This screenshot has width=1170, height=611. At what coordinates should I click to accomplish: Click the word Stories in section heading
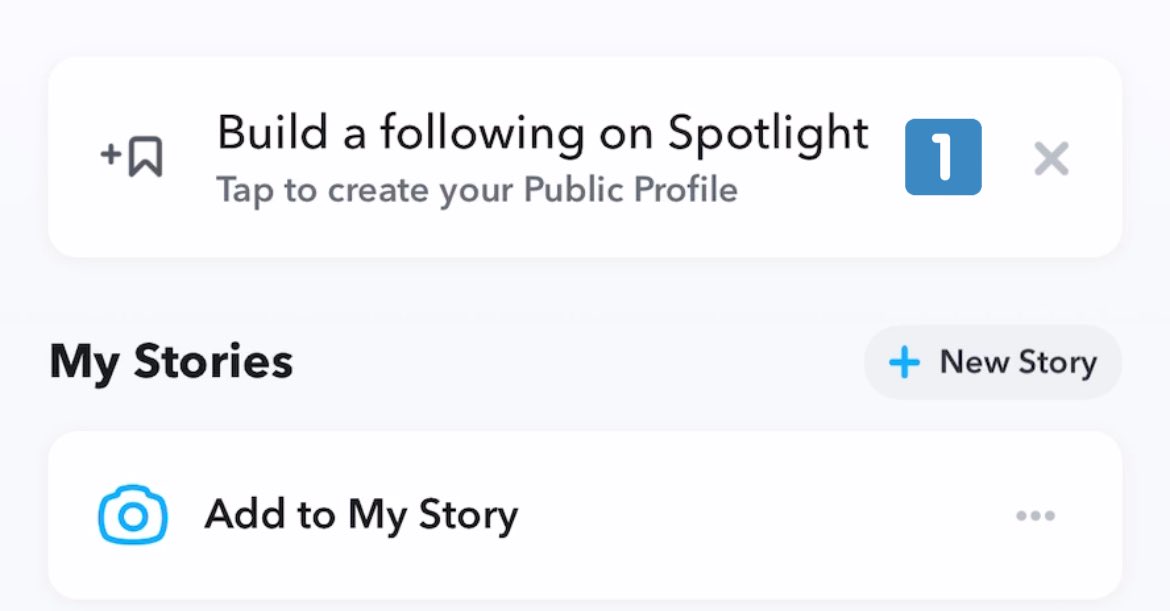click(213, 362)
